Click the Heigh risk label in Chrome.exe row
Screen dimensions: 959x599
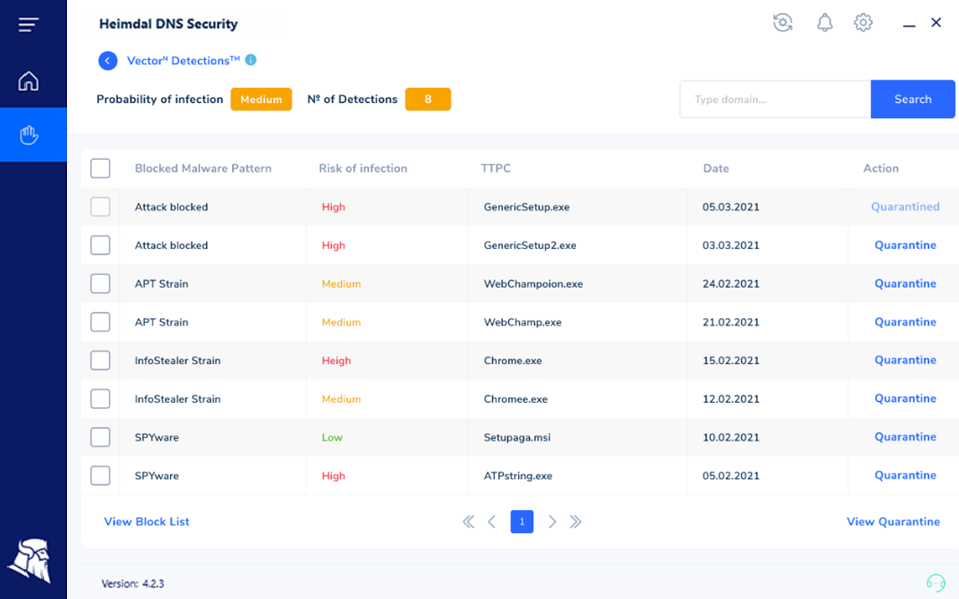(x=336, y=360)
